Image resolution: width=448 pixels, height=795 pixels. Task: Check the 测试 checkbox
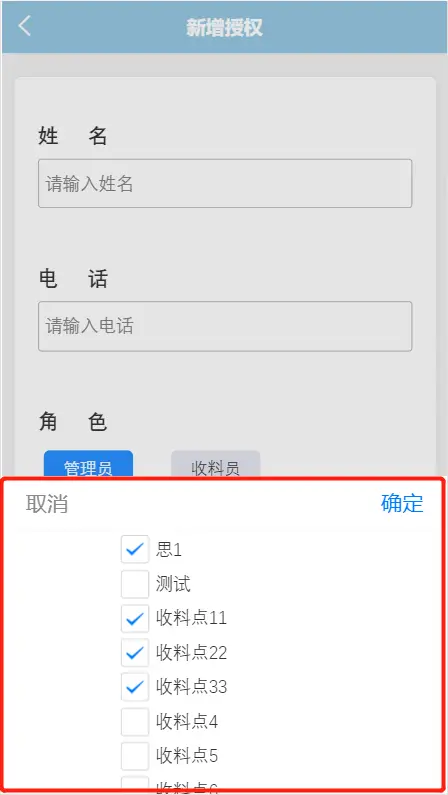tap(135, 584)
